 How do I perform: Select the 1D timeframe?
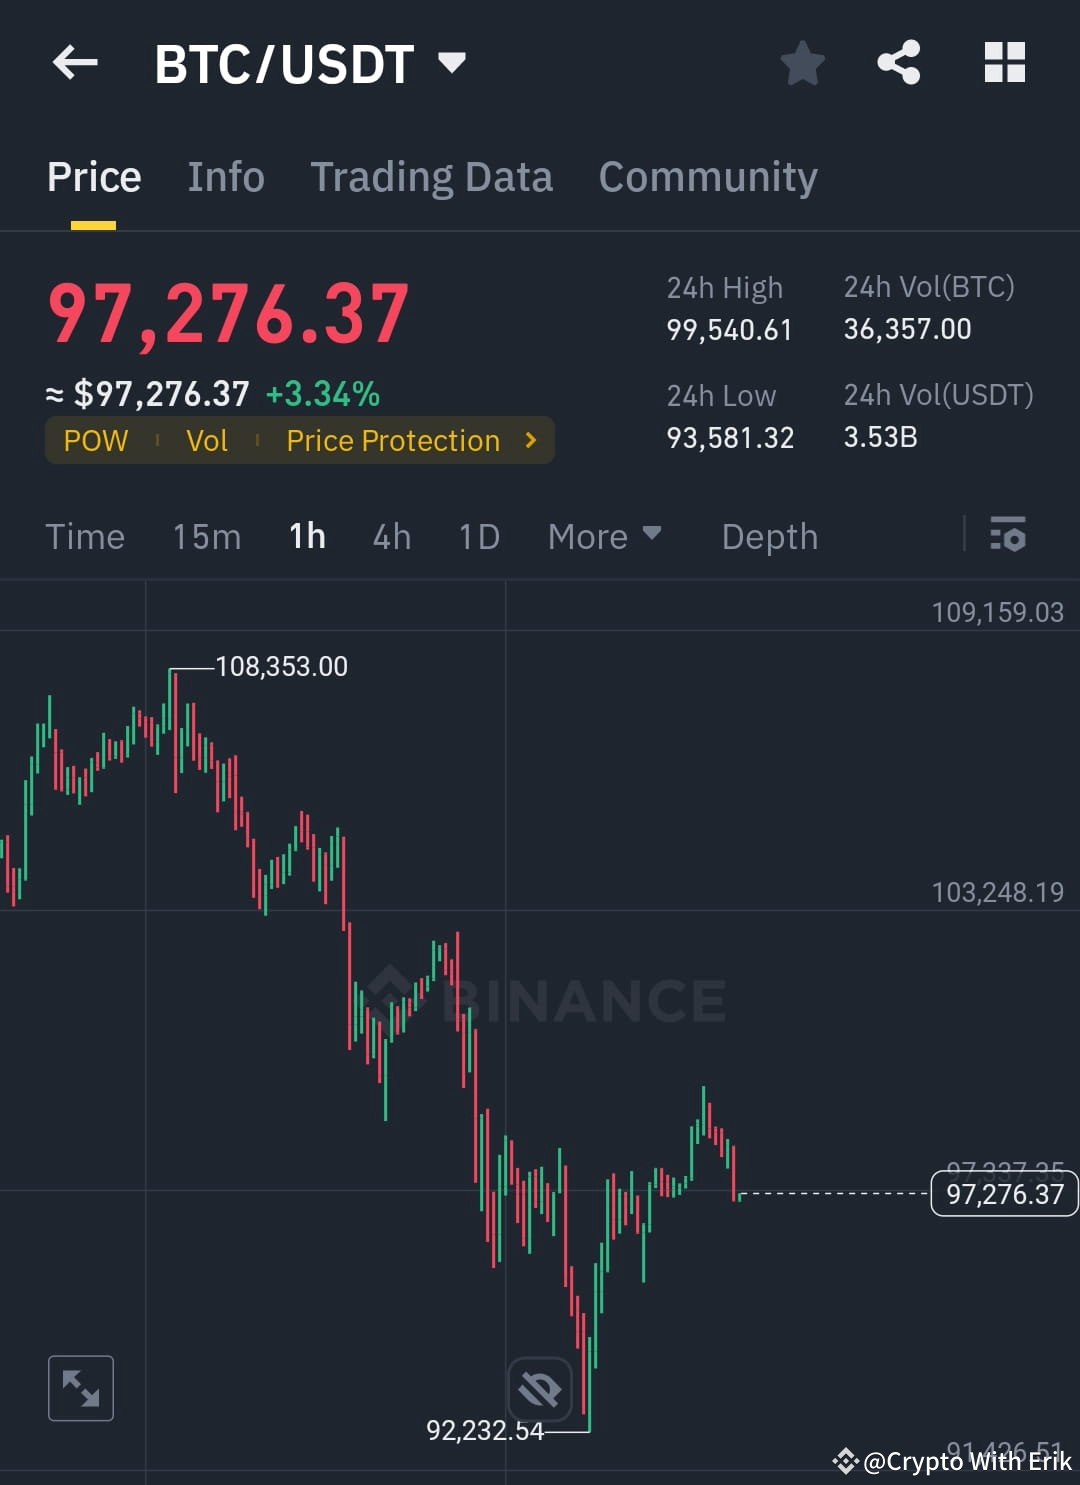coord(478,536)
